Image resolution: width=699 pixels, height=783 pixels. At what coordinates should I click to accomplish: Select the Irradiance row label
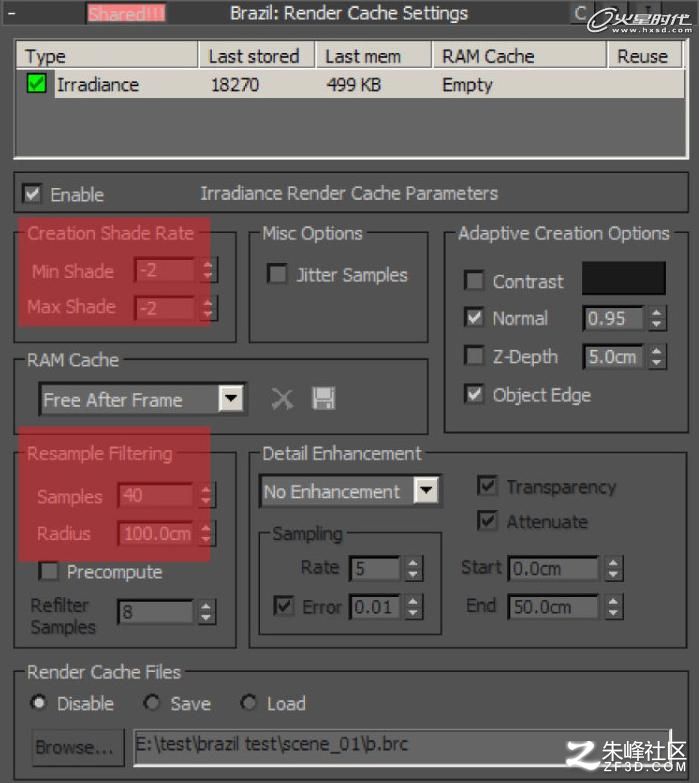[x=98, y=84]
